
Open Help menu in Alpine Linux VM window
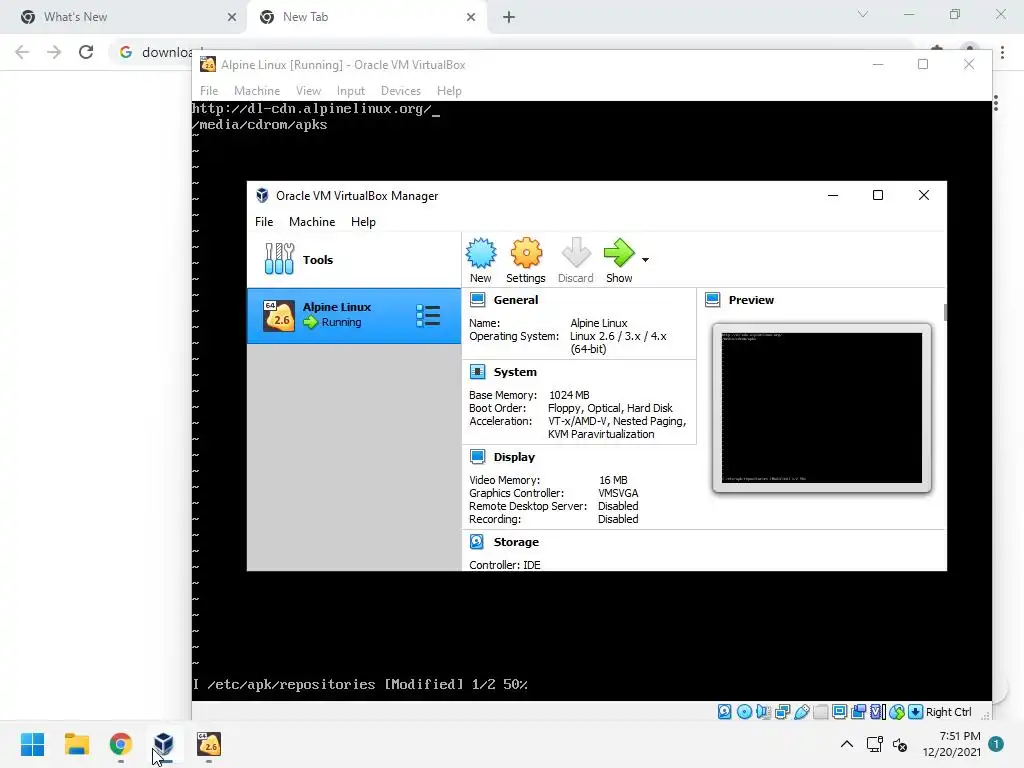pos(449,91)
